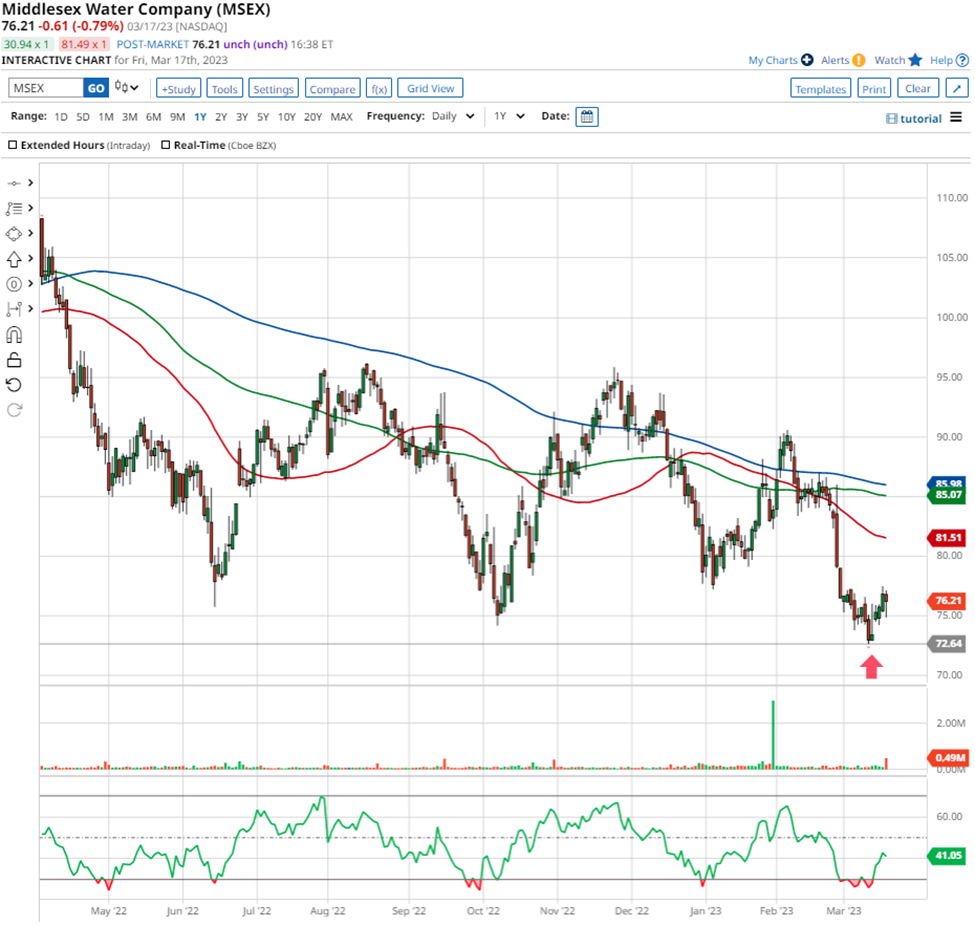Click the lock drawings padlock icon
This screenshot has height=926, width=975.
[14, 360]
